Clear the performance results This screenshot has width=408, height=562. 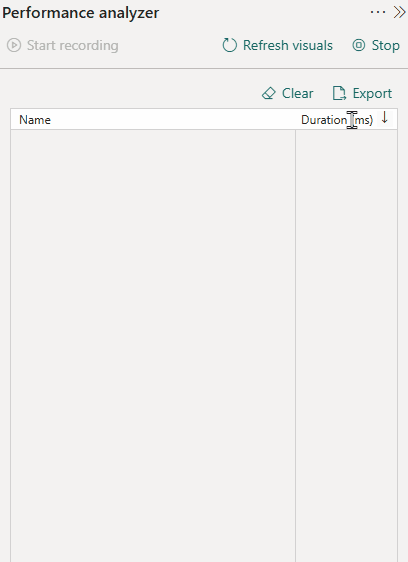(288, 94)
